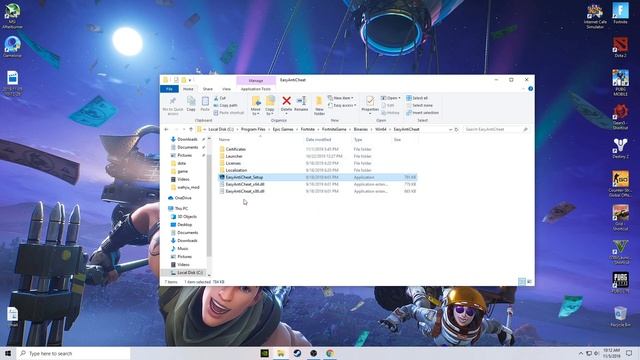Click Epic Games in the address bar

click(x=283, y=129)
